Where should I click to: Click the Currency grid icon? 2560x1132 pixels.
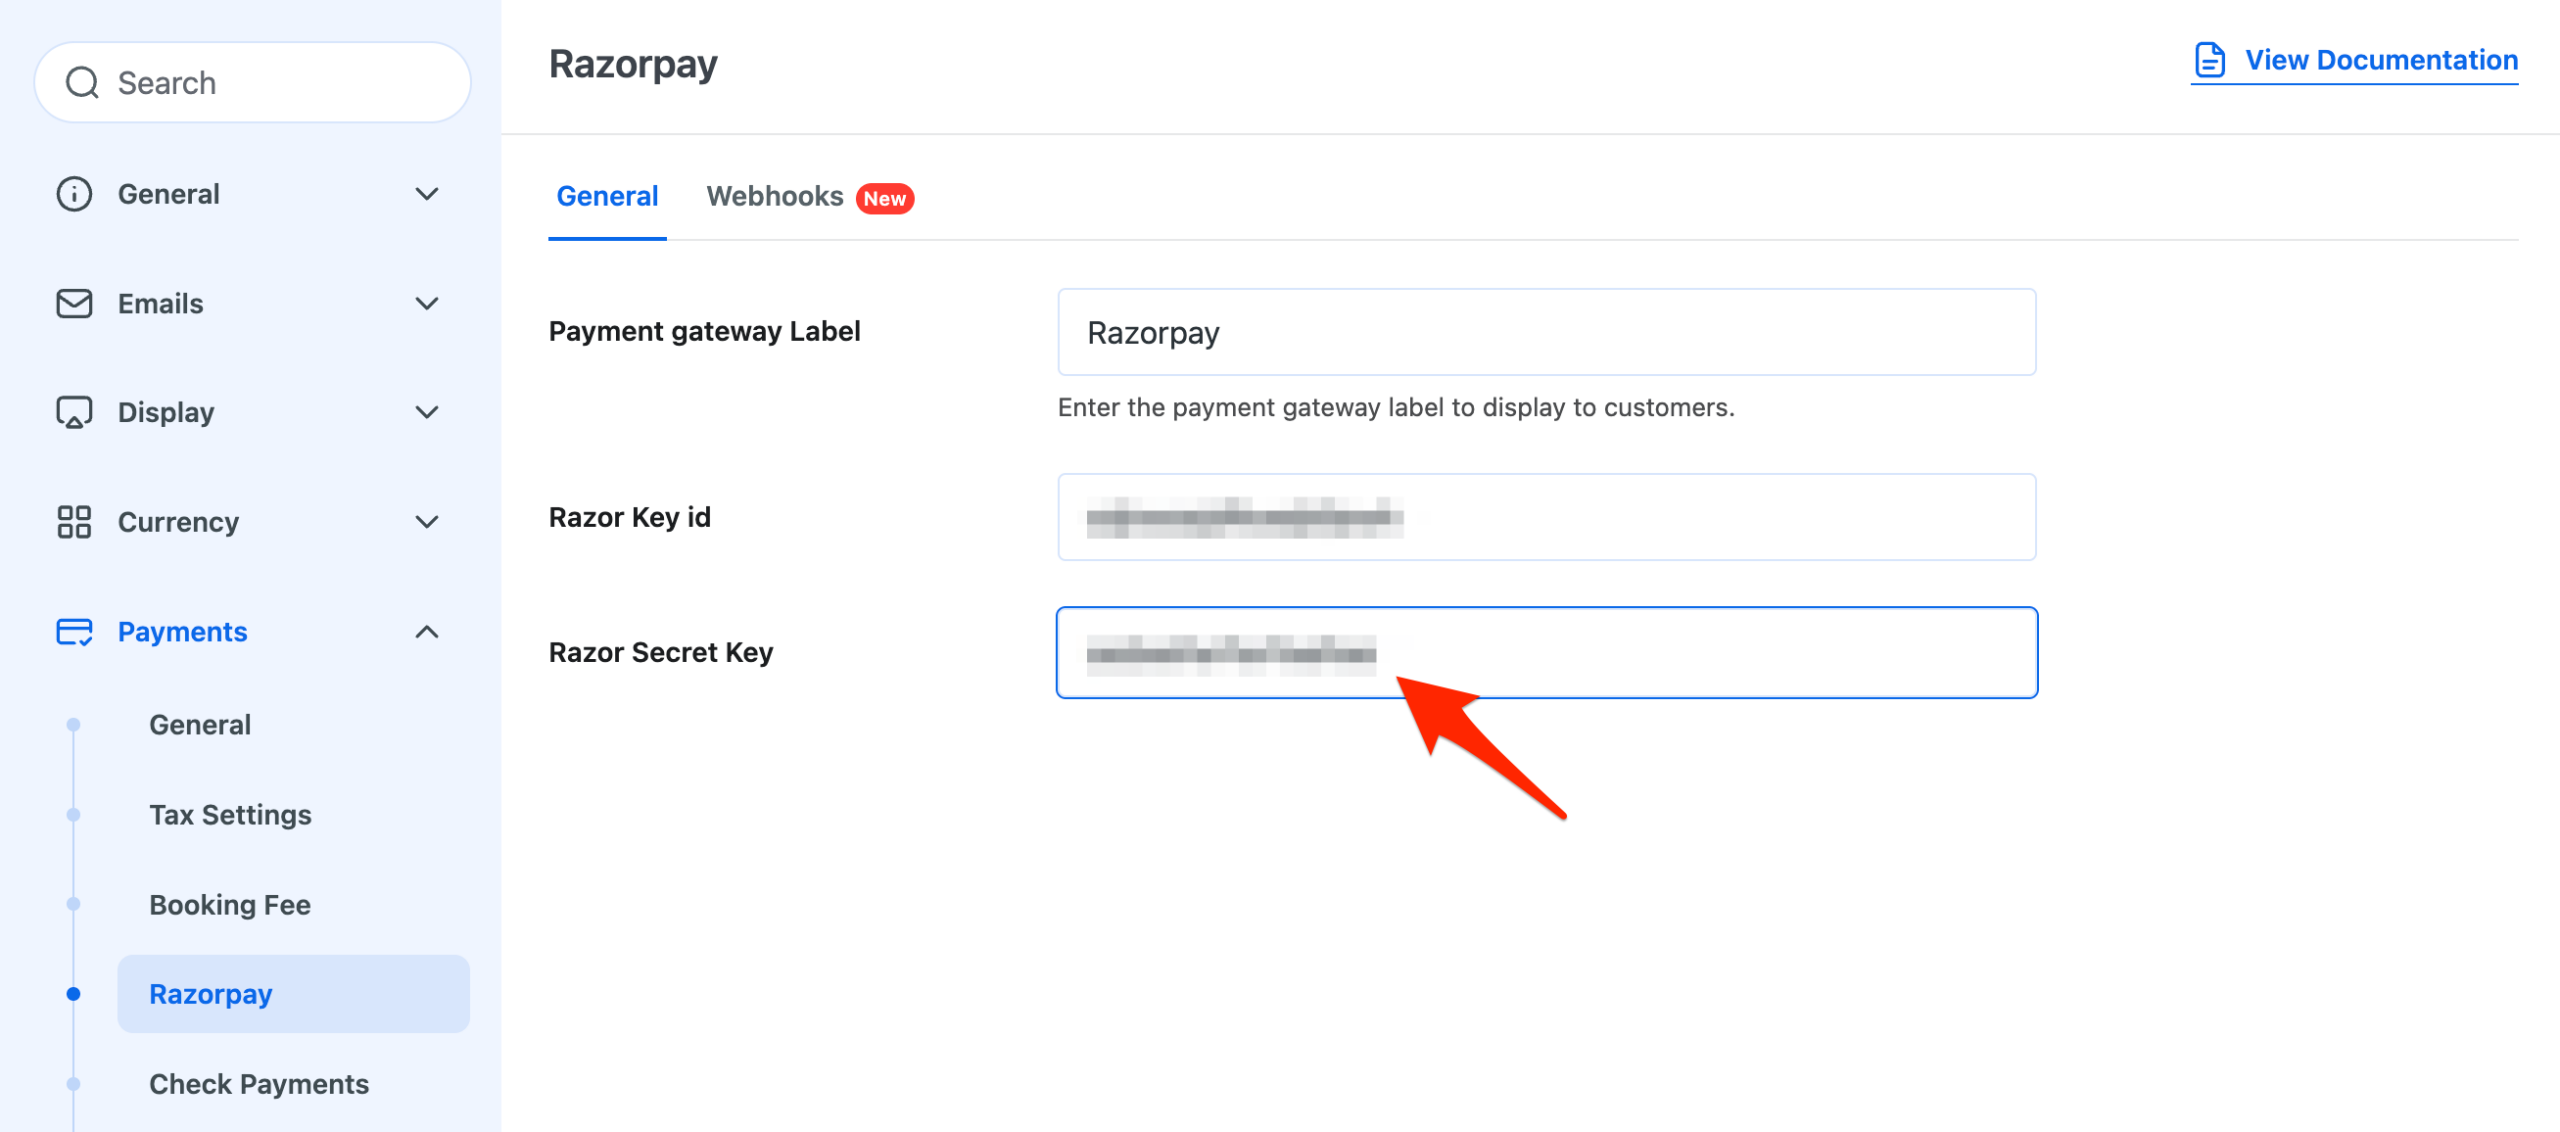(74, 521)
